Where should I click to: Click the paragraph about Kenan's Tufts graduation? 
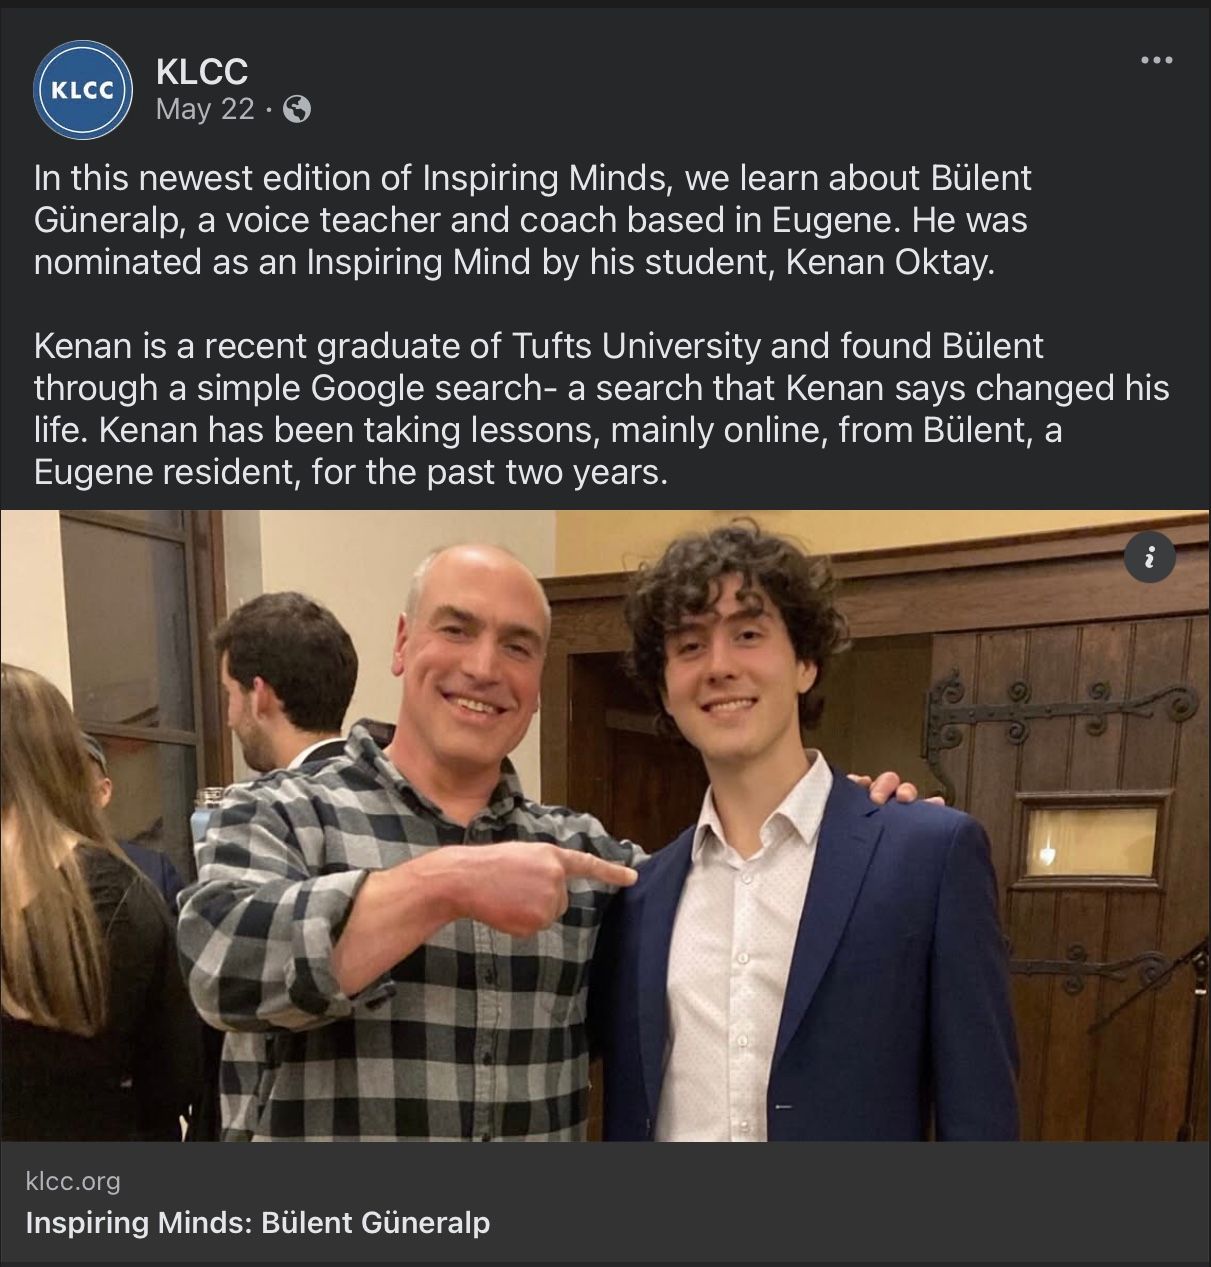click(600, 408)
